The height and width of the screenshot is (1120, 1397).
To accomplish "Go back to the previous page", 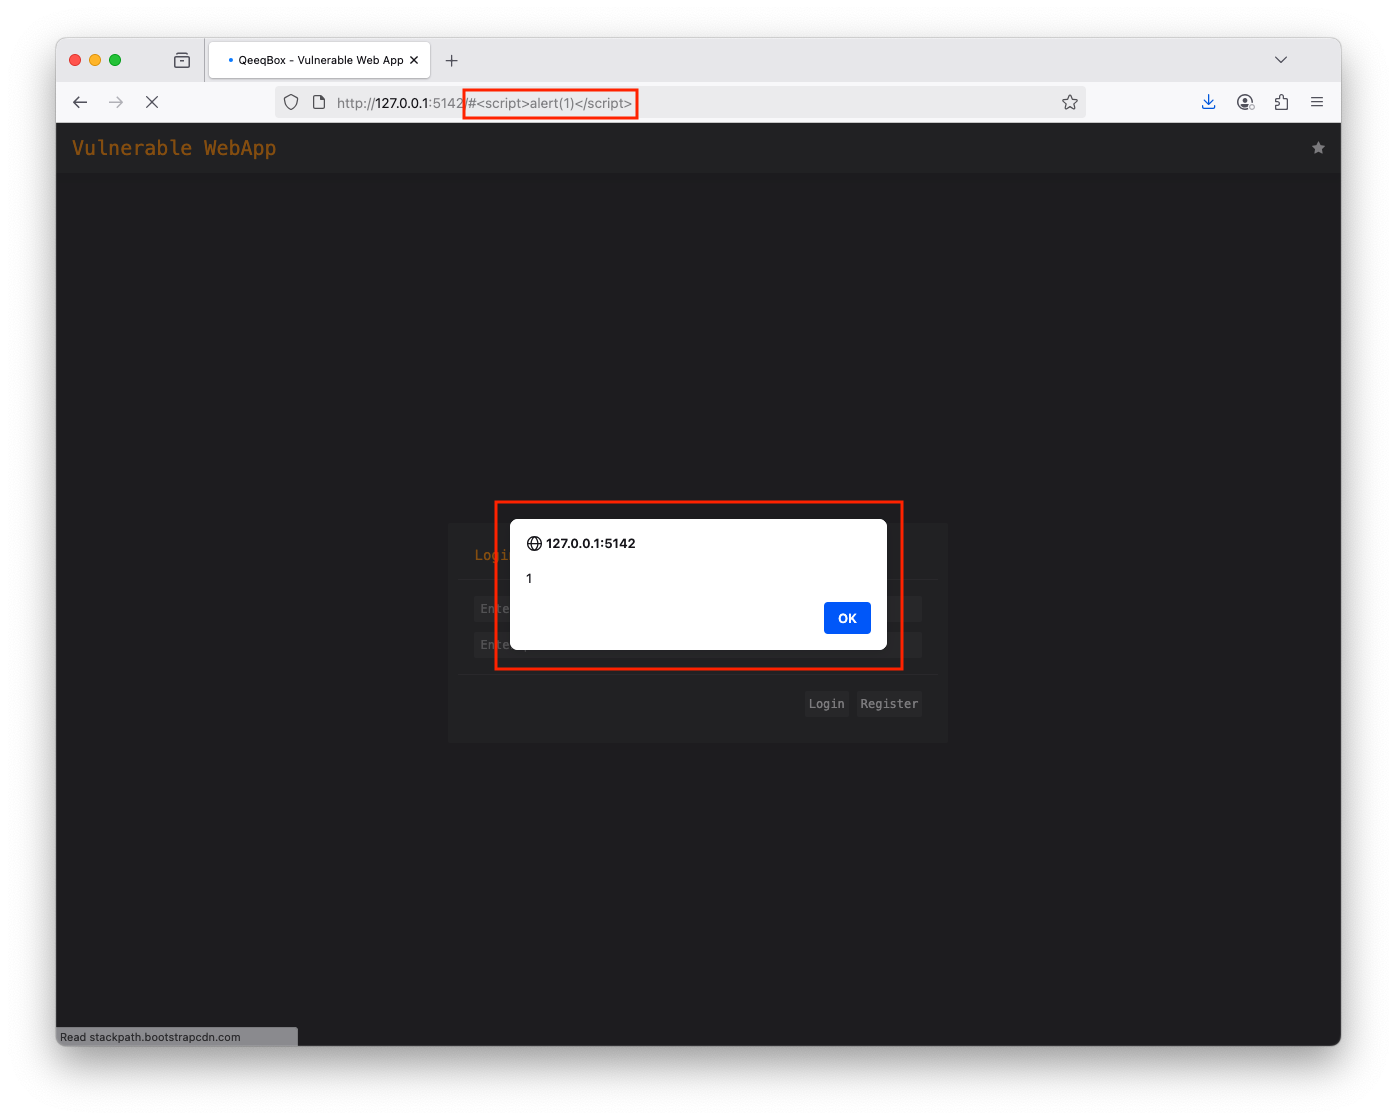I will click(80, 102).
